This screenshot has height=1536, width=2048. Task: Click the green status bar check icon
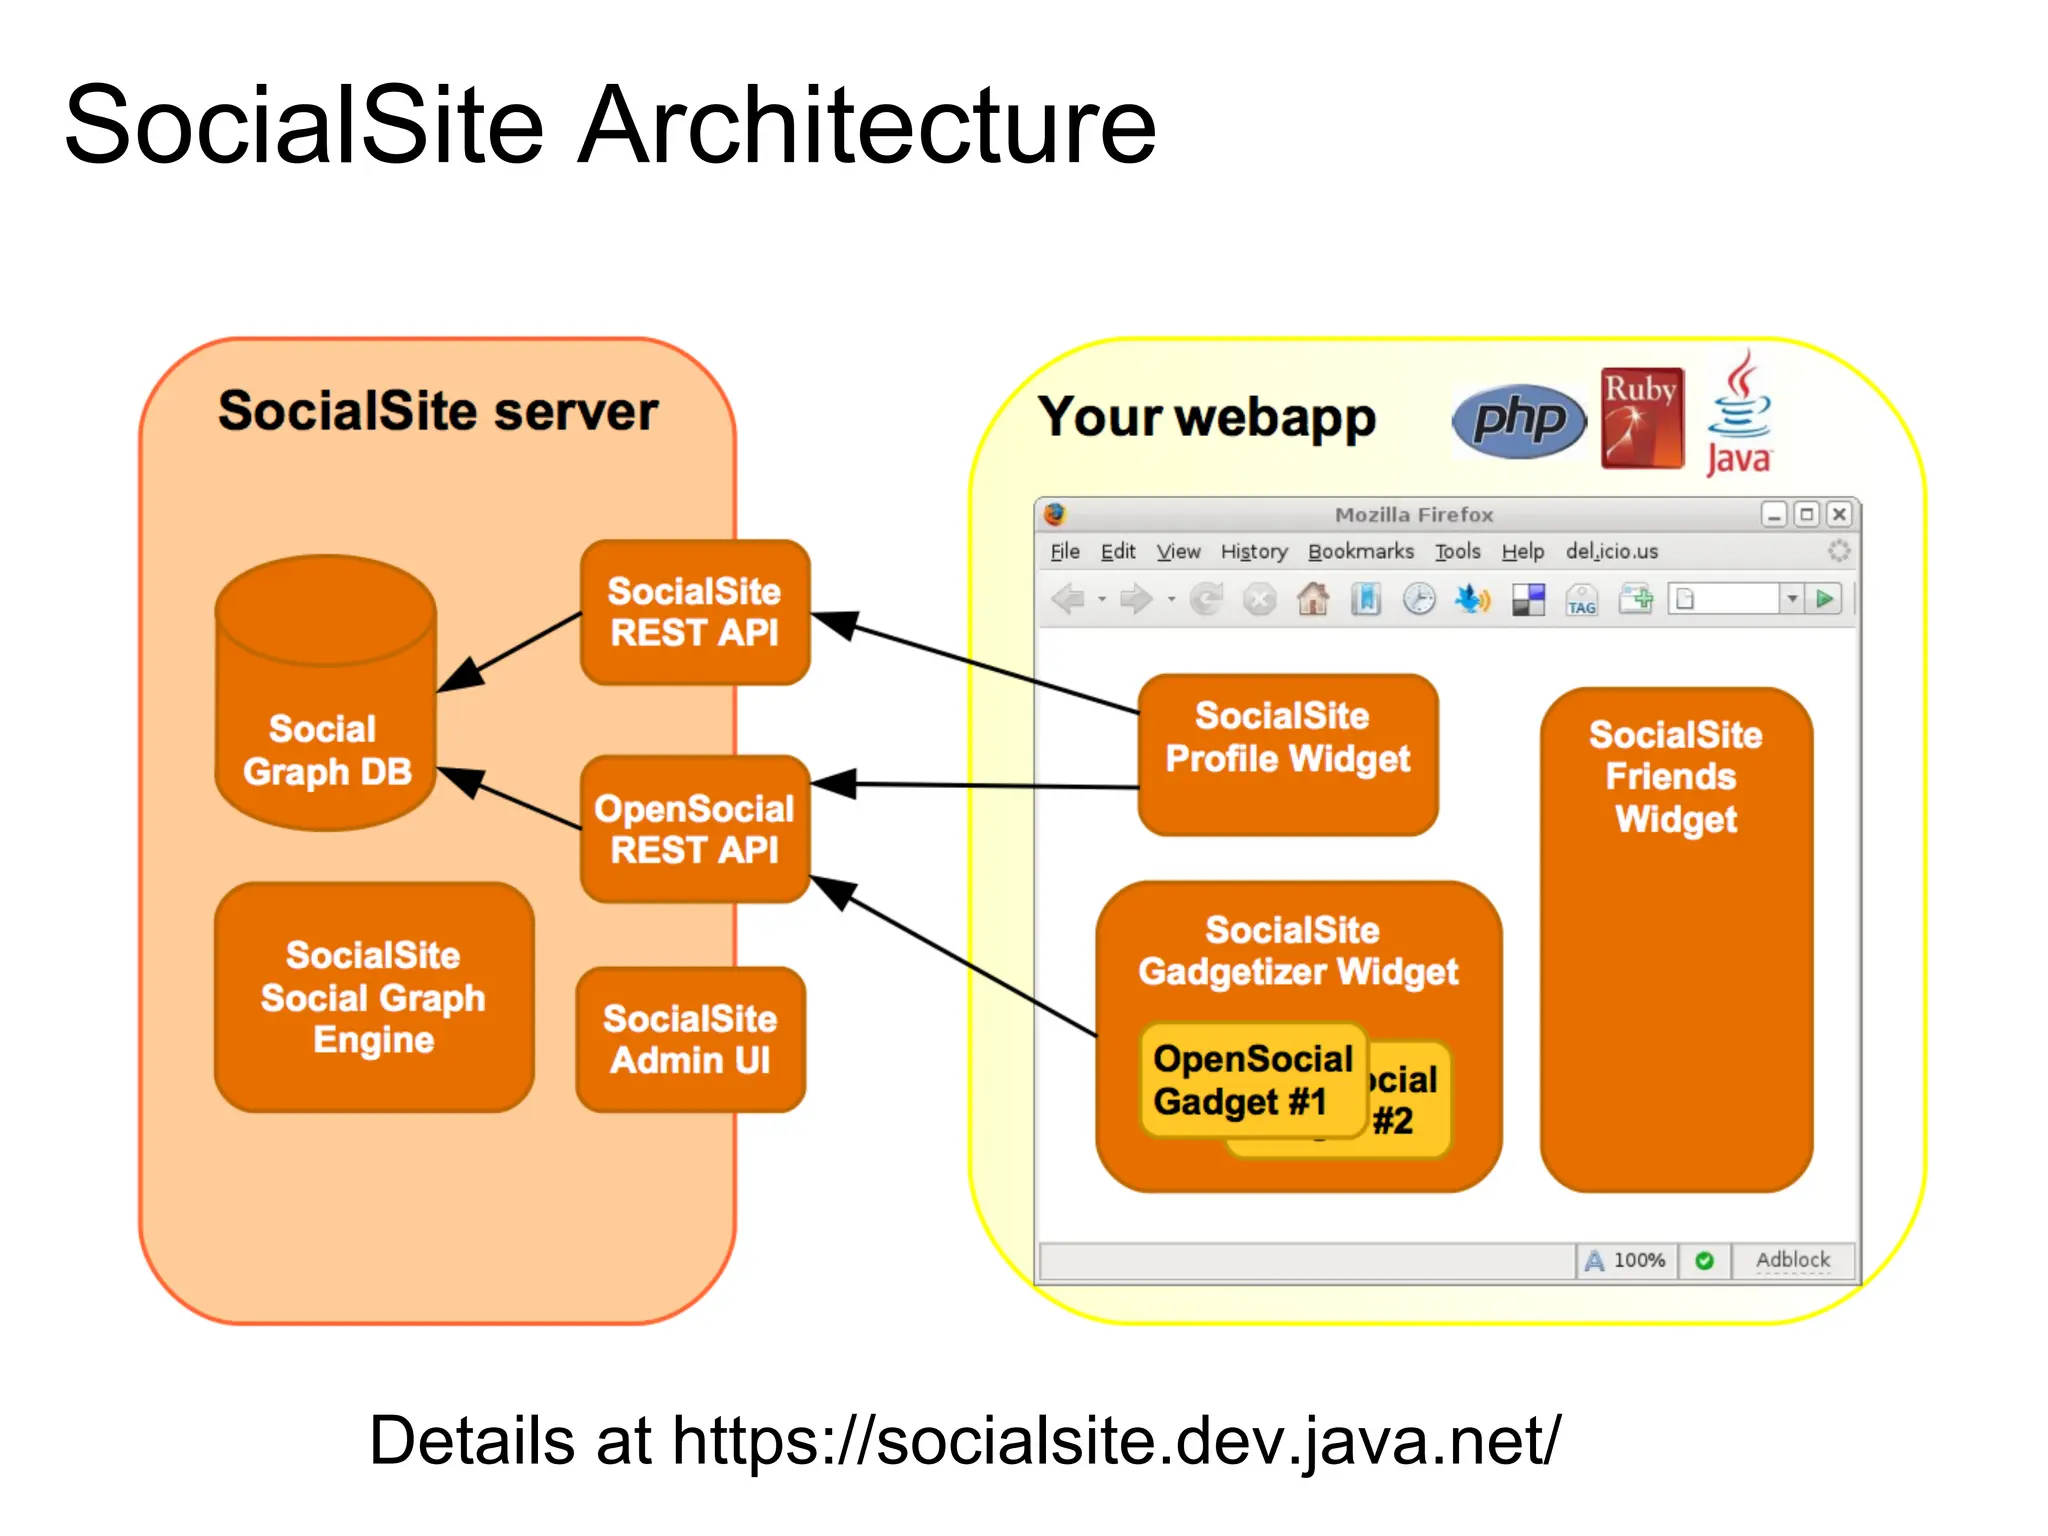point(1705,1260)
